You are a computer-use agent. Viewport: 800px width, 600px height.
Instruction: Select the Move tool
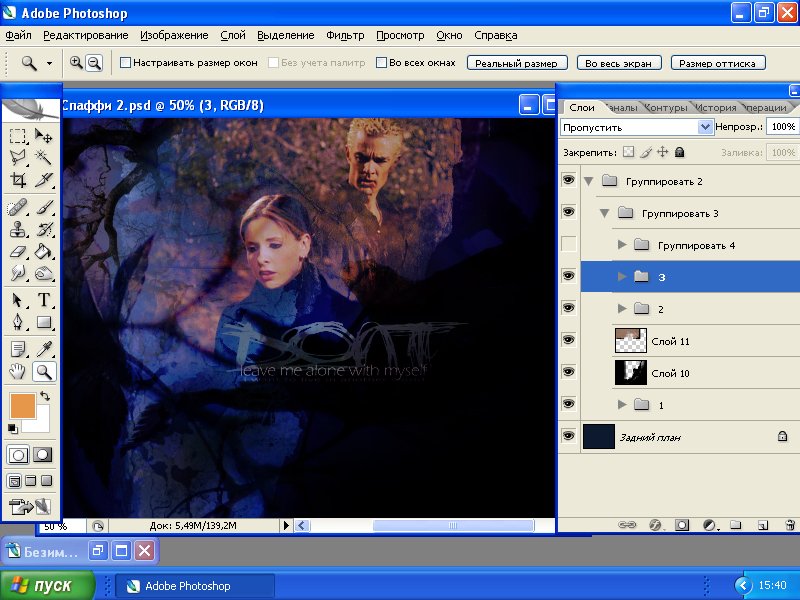point(45,136)
